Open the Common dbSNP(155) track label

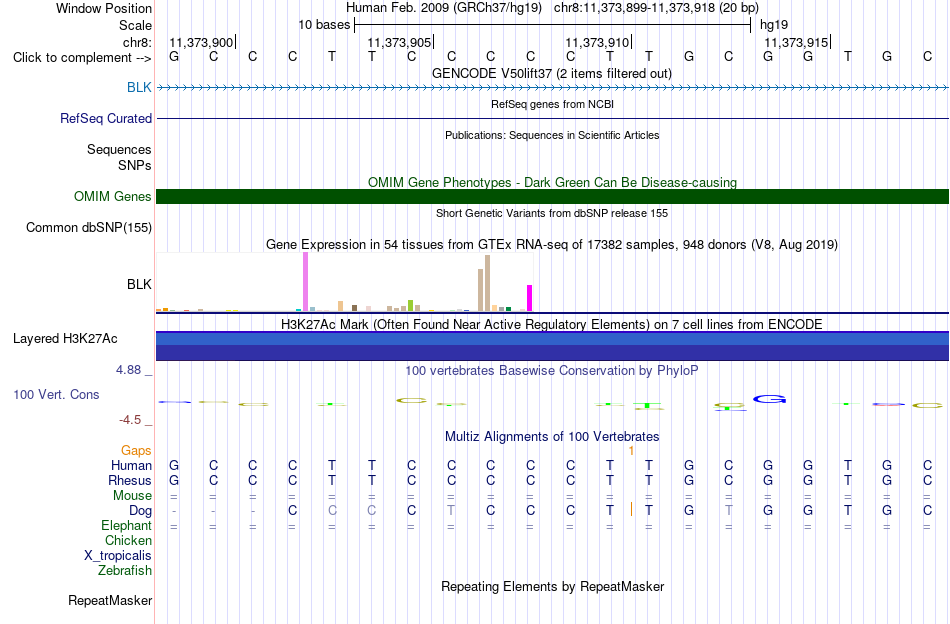[x=89, y=227]
